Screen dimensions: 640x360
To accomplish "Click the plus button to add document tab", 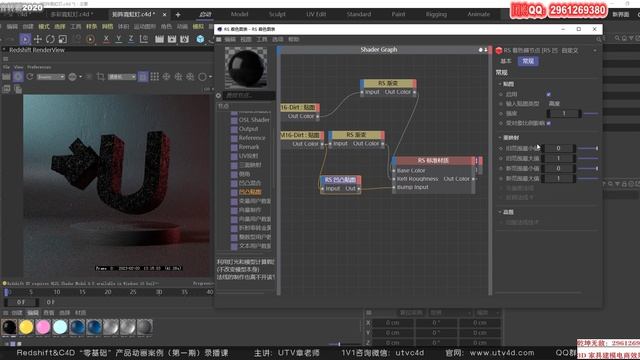I will pyautogui.click(x=178, y=15).
